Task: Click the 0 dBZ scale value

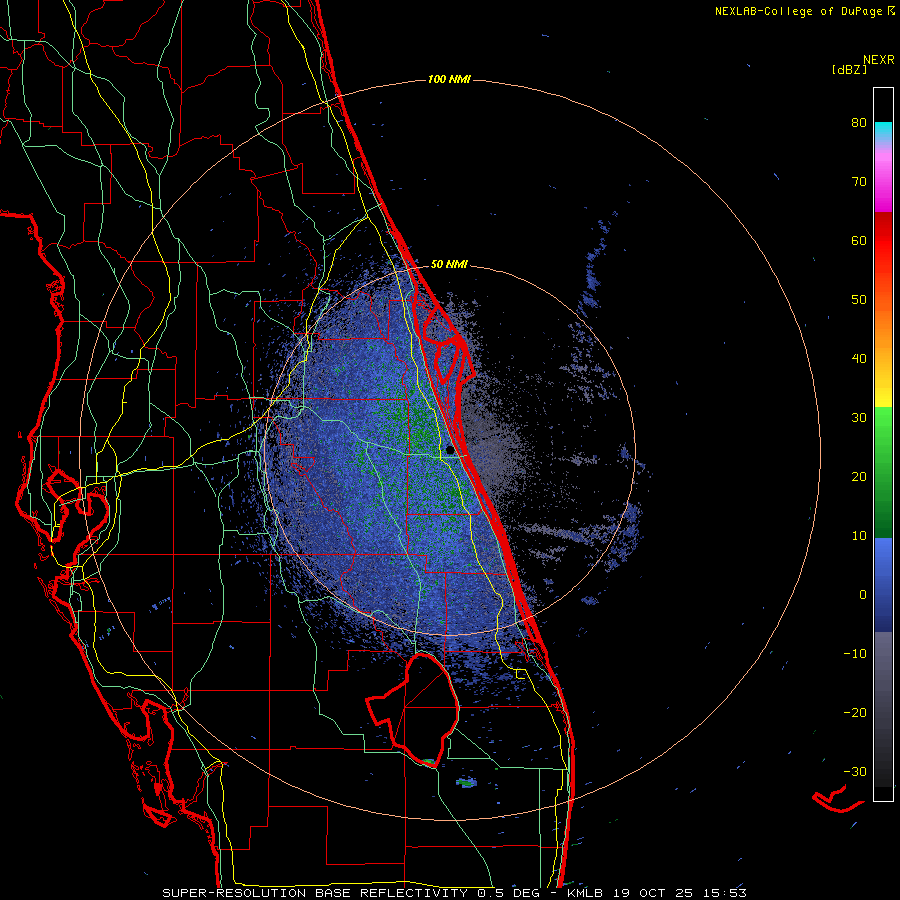Action: 863,595
